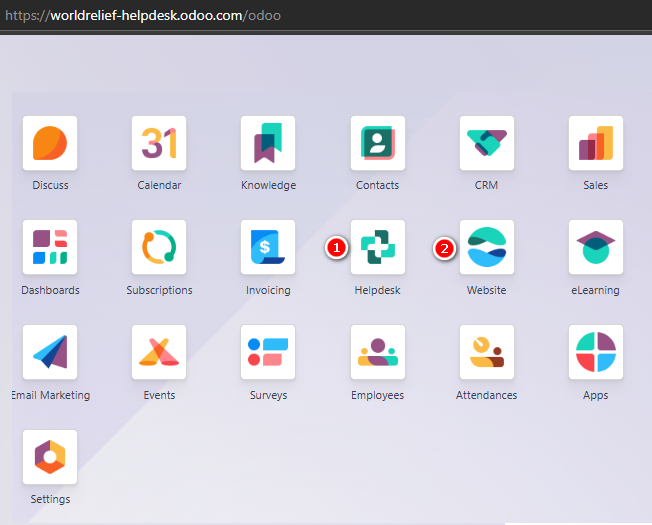This screenshot has width=652, height=525.
Task: Click the Events label text
Action: point(159,395)
